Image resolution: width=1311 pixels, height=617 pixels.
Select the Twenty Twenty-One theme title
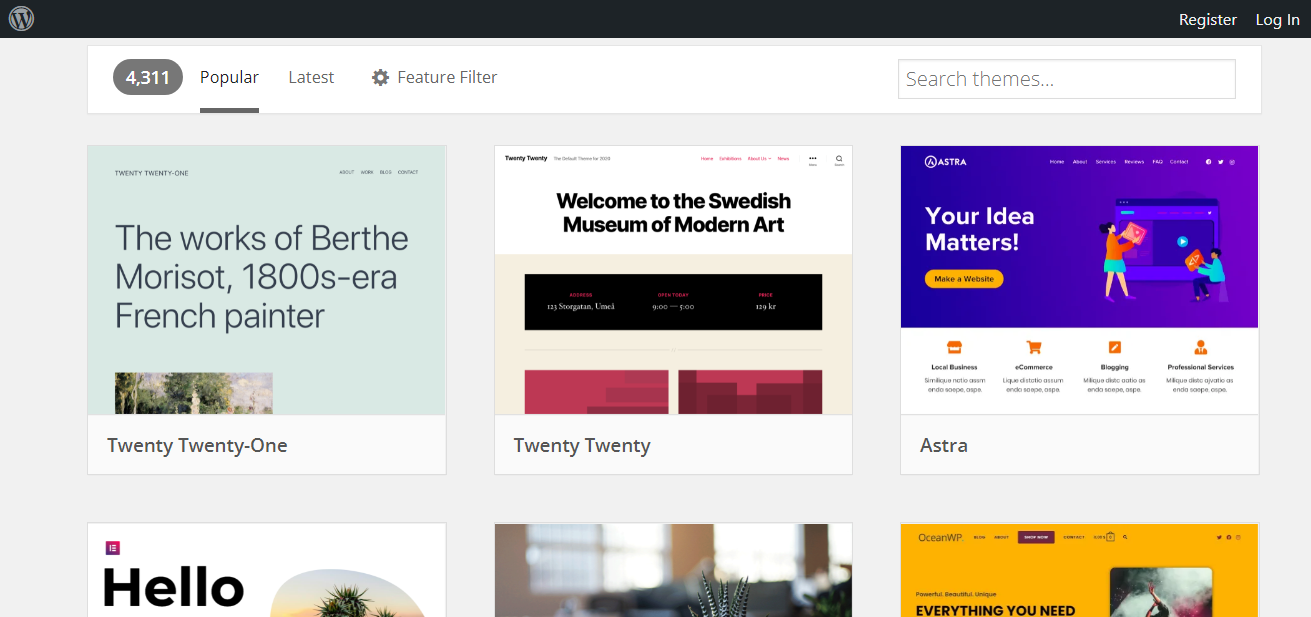click(x=197, y=445)
